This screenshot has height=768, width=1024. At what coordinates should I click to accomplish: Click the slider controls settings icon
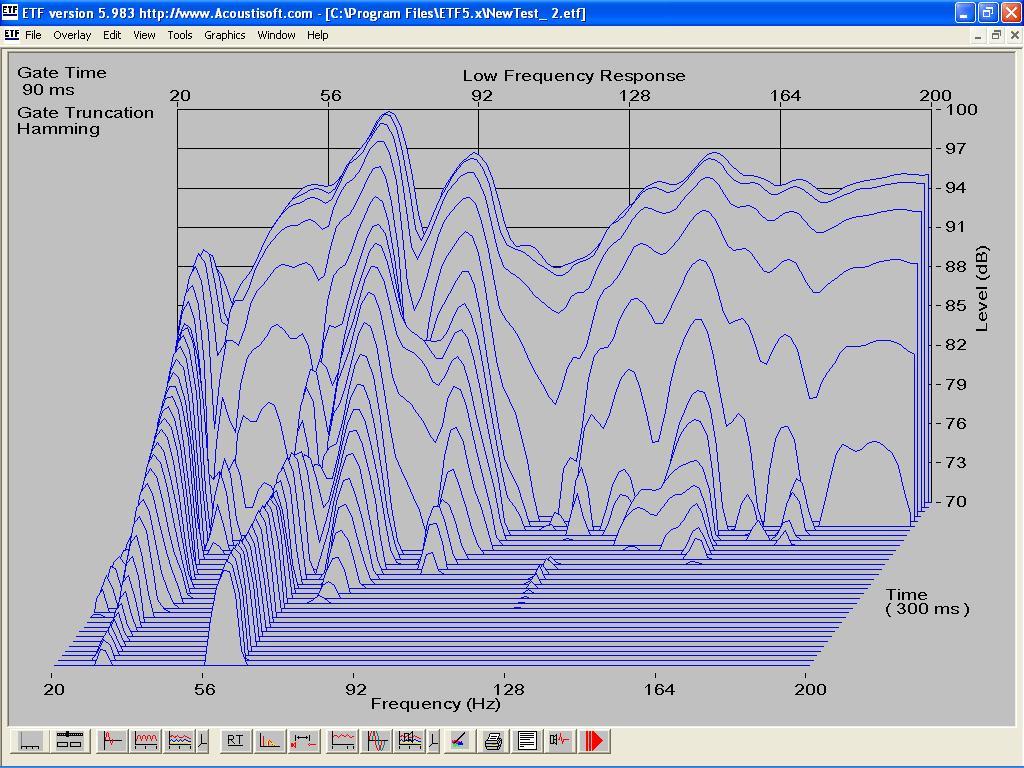(x=68, y=741)
